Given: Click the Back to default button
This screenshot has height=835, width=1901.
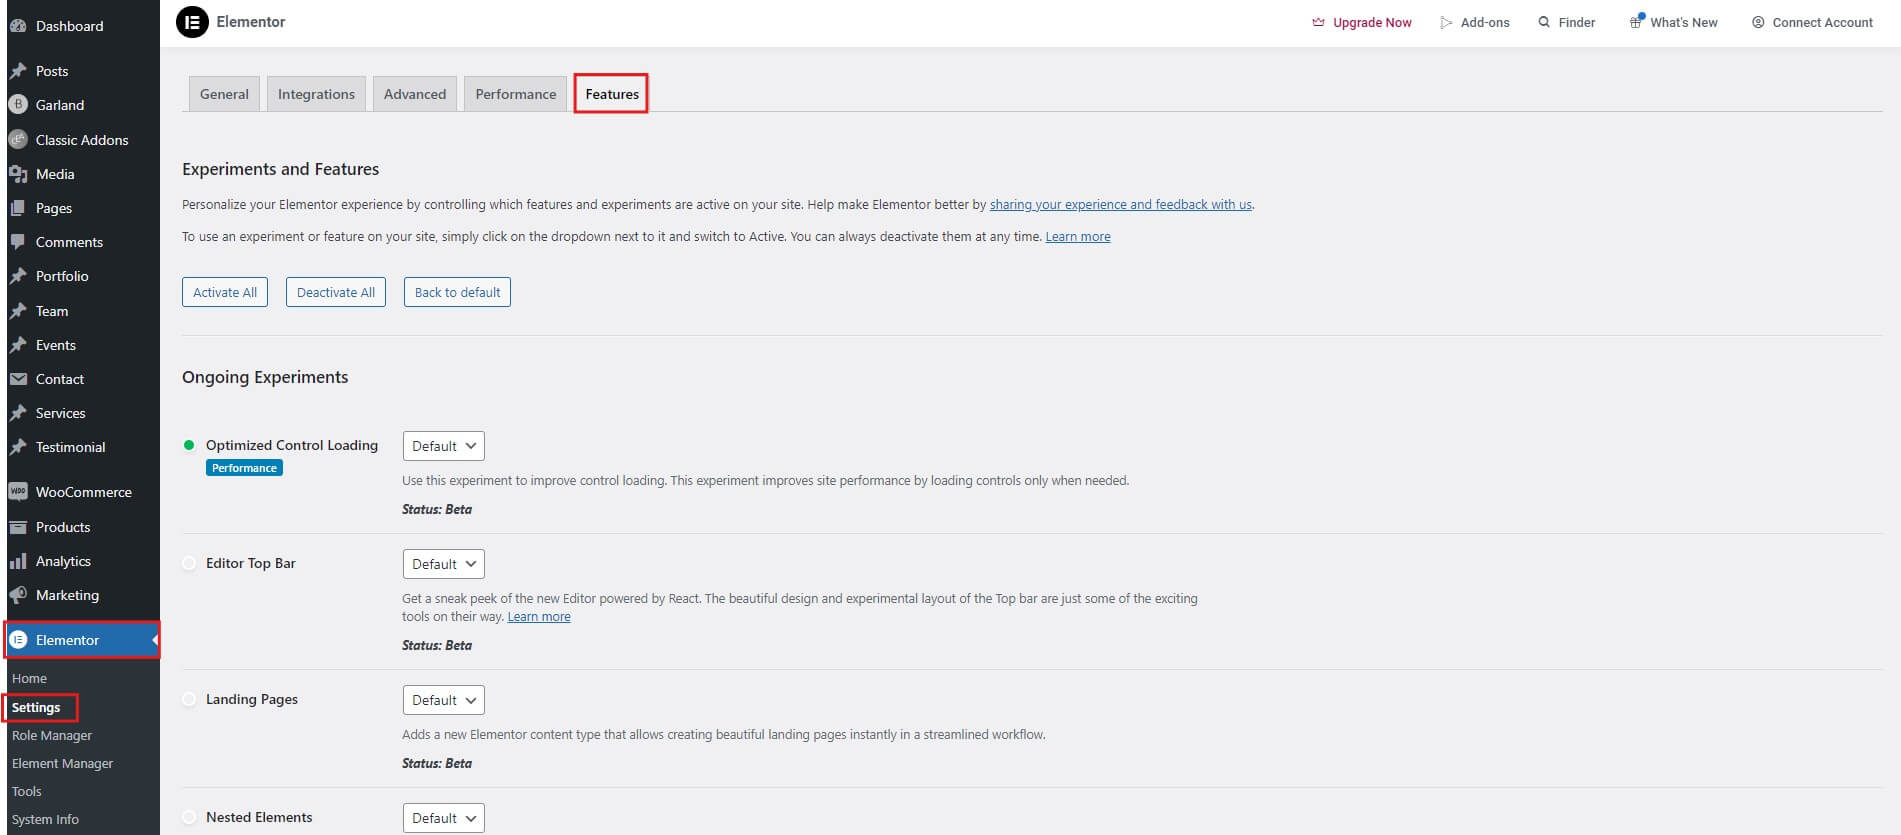Looking at the screenshot, I should (x=457, y=292).
